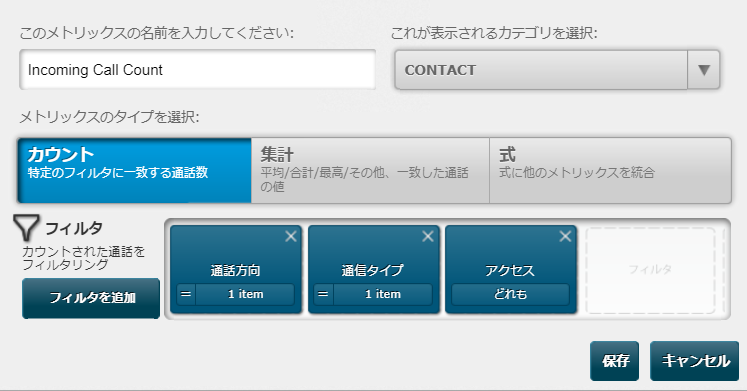Click the dropdown arrow beside CONTACT
Screen dimensions: 747x391
point(704,70)
